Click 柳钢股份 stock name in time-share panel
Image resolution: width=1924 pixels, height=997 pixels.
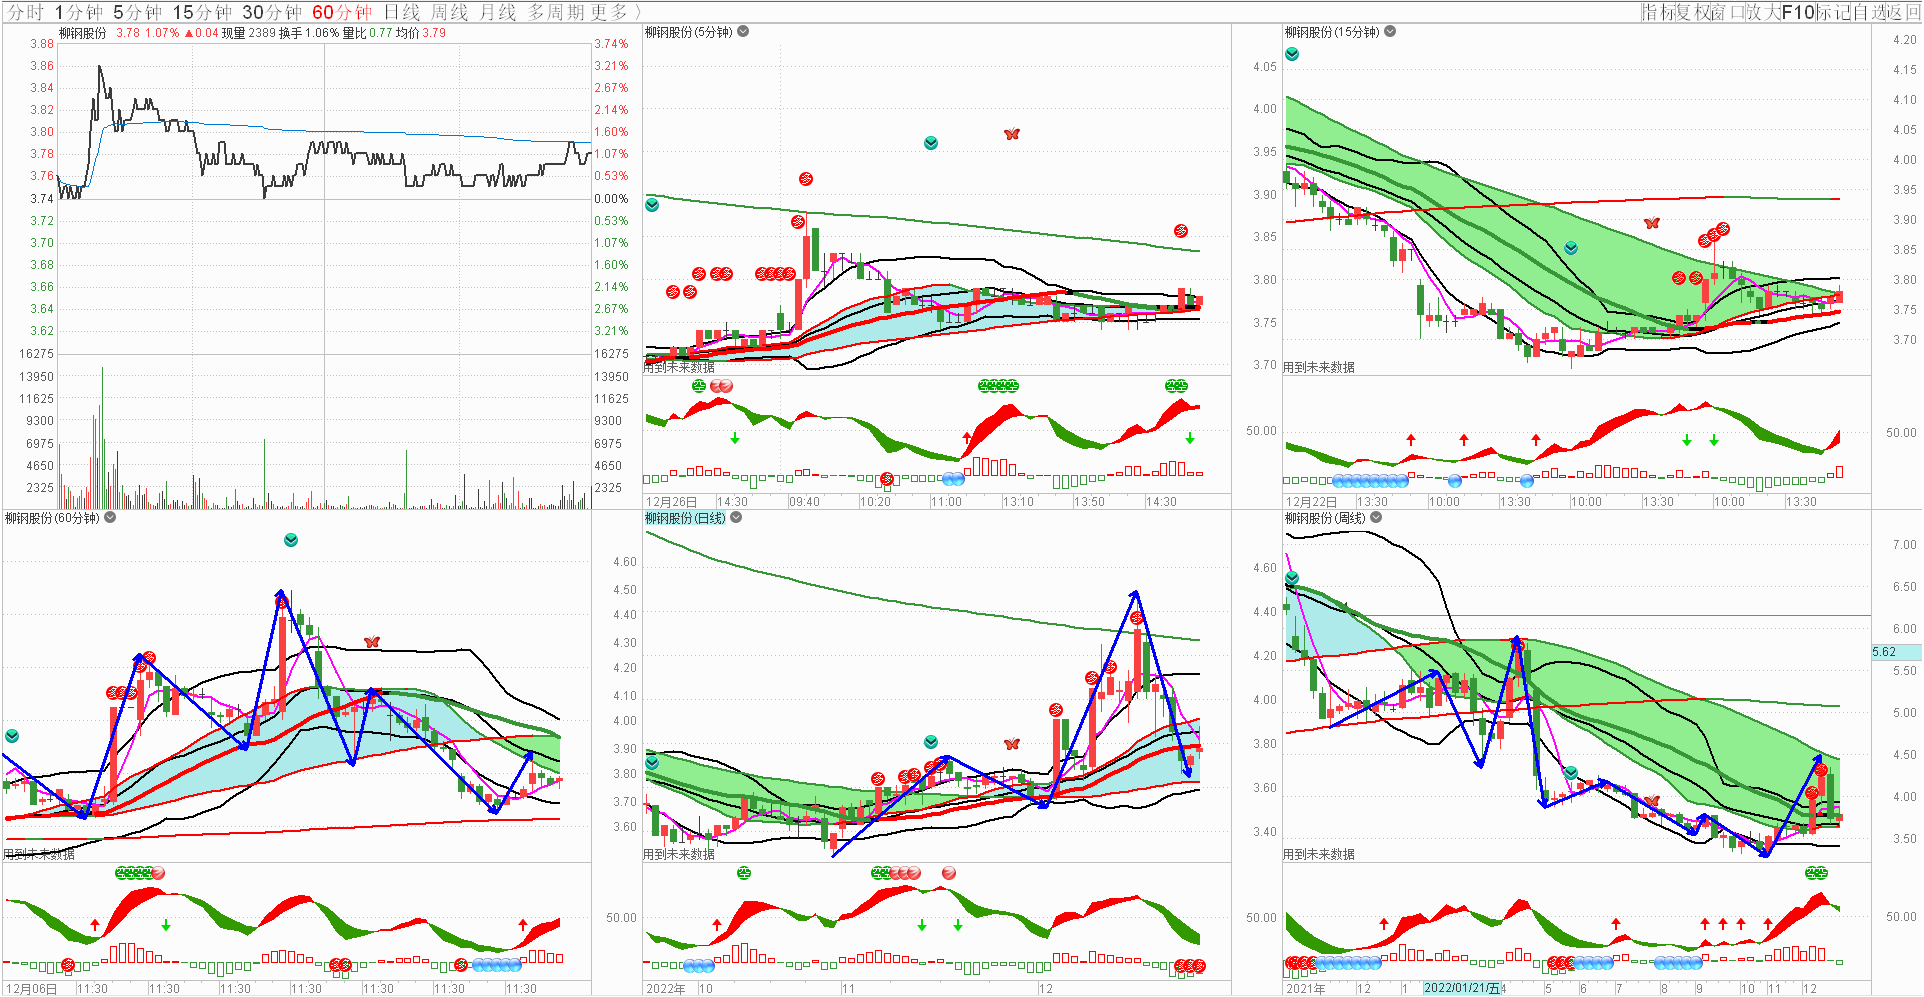82,33
